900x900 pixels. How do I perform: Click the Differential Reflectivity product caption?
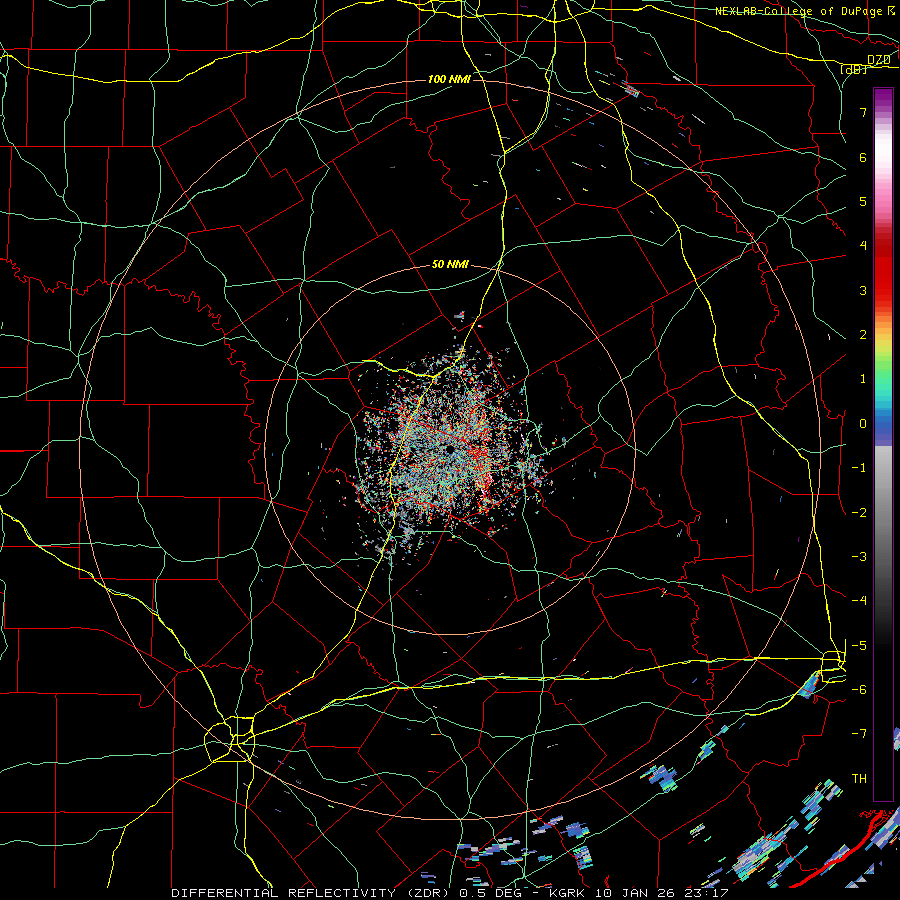450,893
